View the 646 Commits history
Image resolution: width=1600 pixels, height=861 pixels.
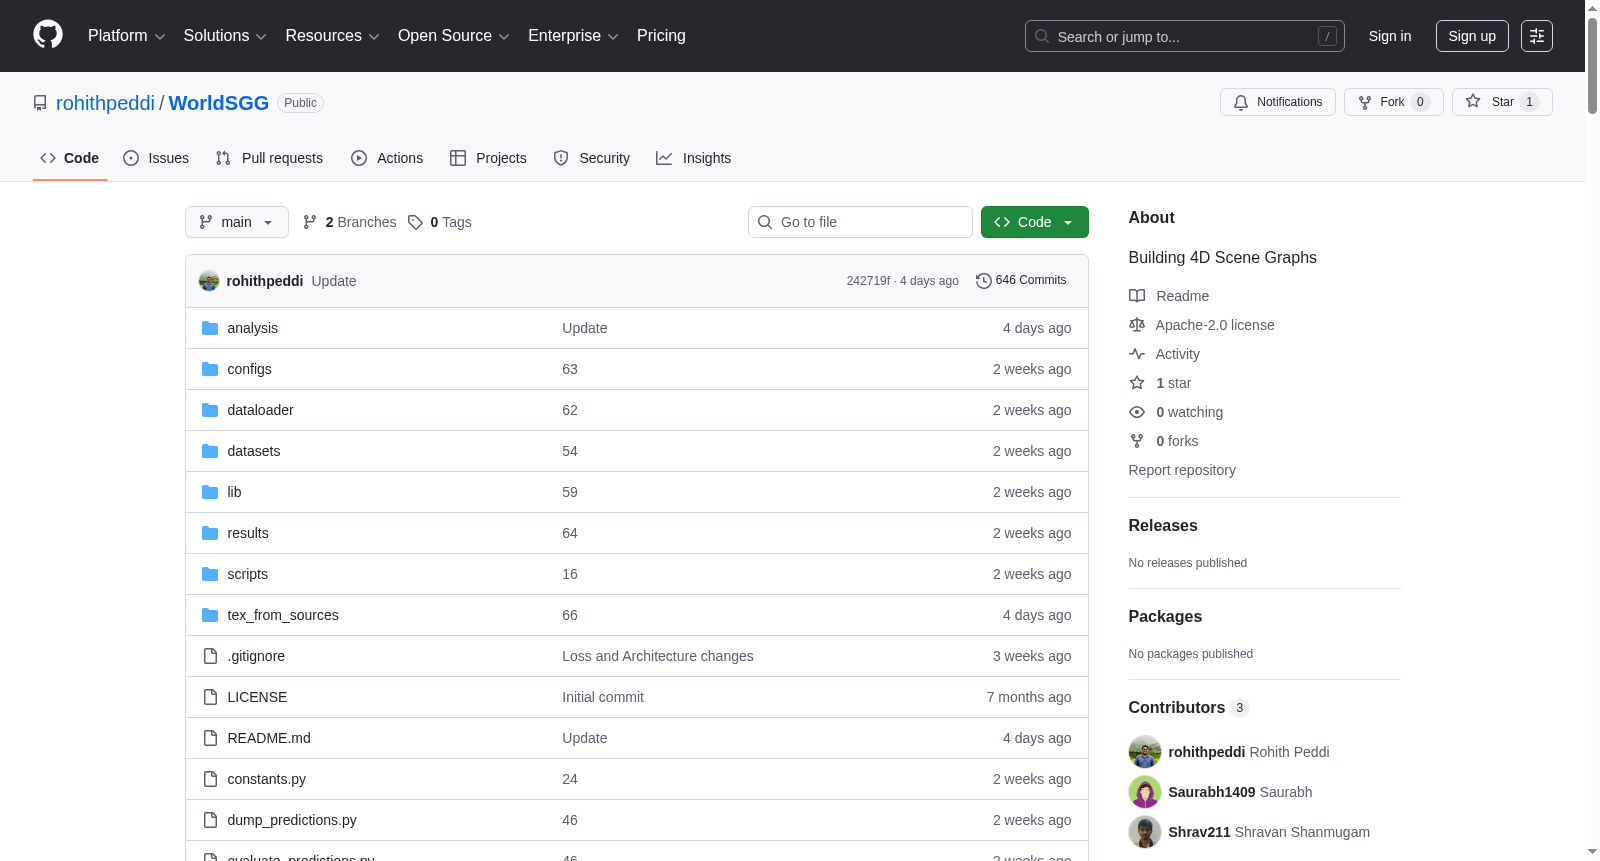pyautogui.click(x=1021, y=281)
